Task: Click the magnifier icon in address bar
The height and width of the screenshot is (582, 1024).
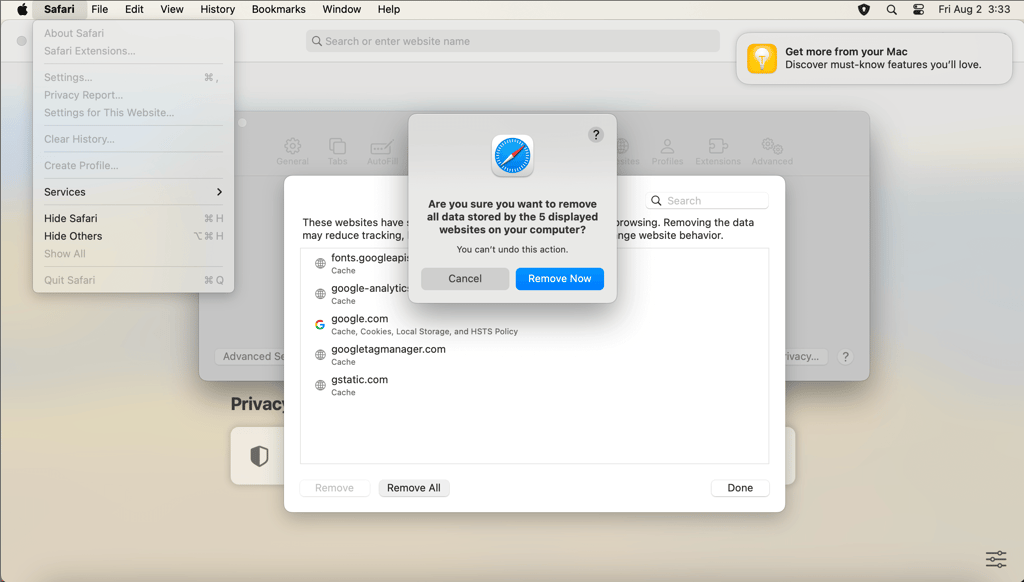Action: tap(317, 41)
